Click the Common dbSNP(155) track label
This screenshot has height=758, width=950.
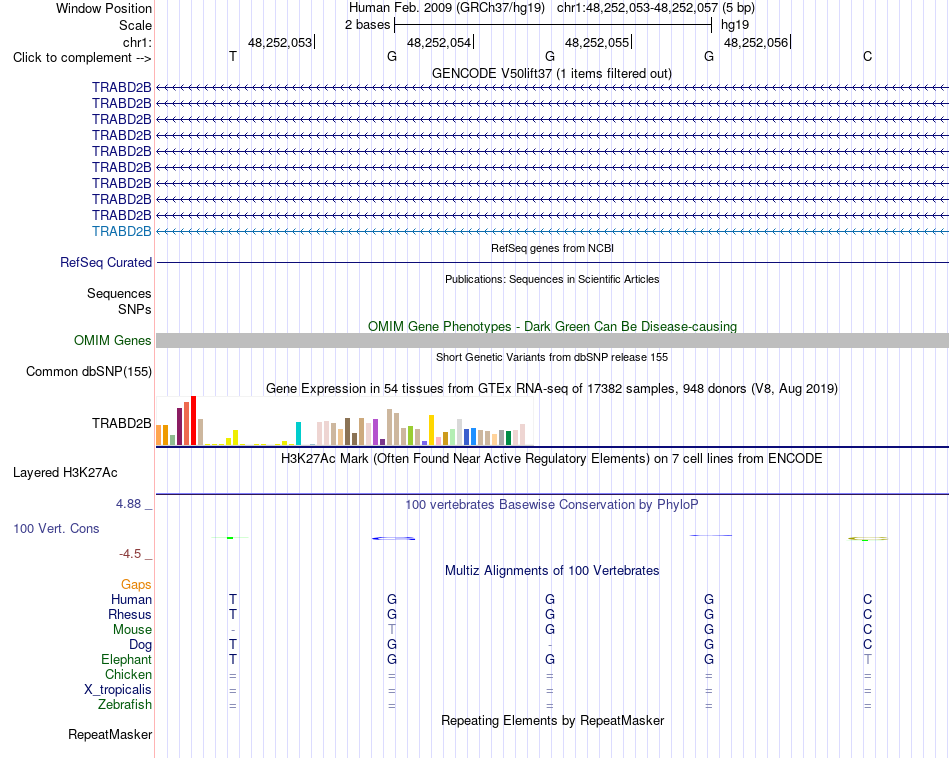click(x=89, y=371)
